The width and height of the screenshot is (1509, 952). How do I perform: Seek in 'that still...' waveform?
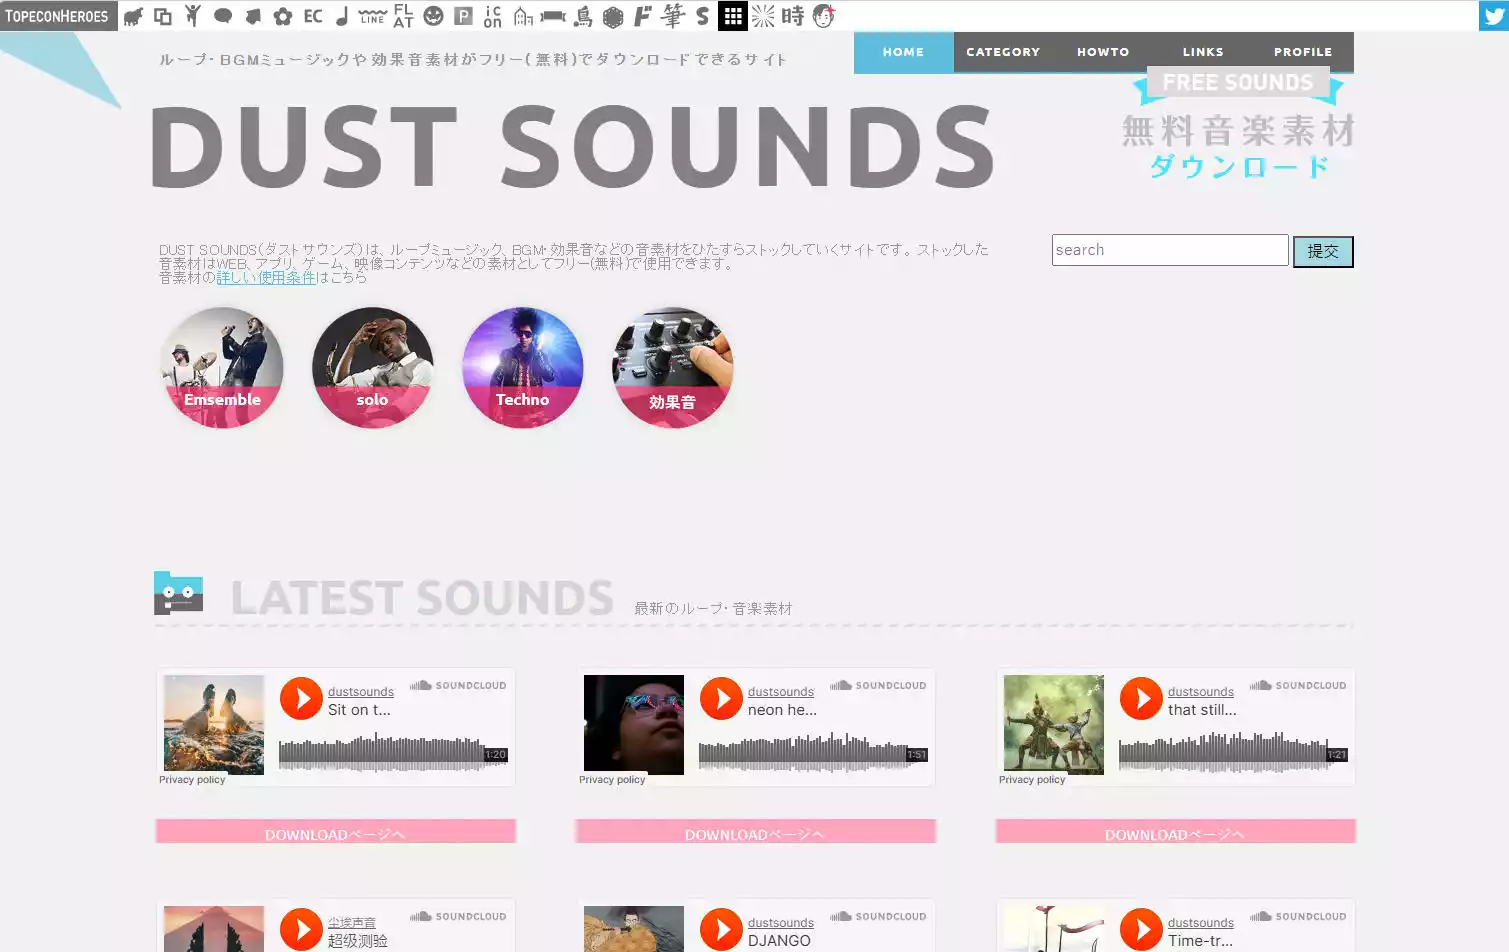(1233, 754)
